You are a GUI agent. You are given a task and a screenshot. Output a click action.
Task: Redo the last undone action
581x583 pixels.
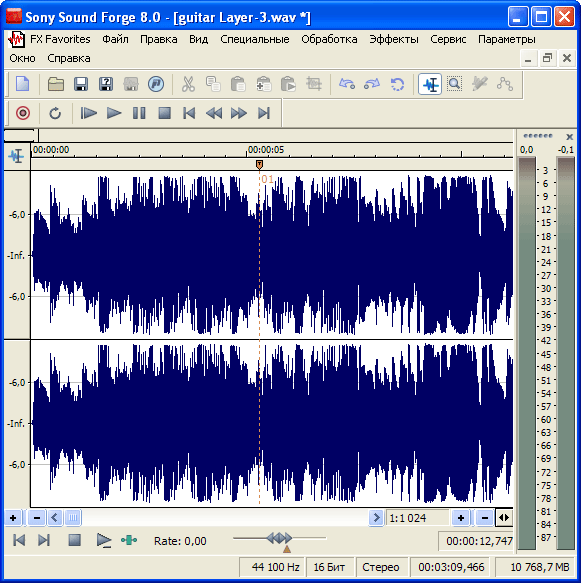coord(372,84)
